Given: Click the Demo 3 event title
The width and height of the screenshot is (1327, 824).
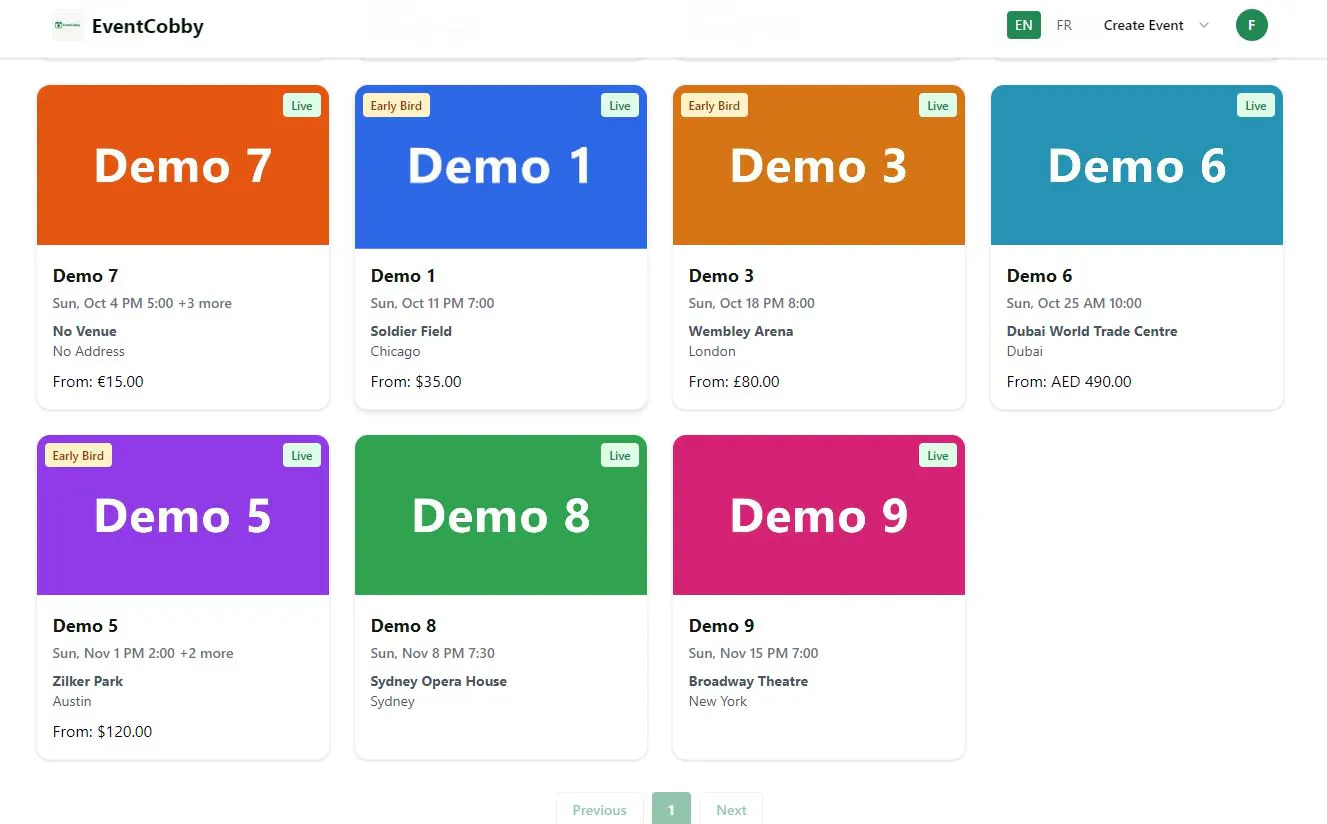Looking at the screenshot, I should point(721,276).
